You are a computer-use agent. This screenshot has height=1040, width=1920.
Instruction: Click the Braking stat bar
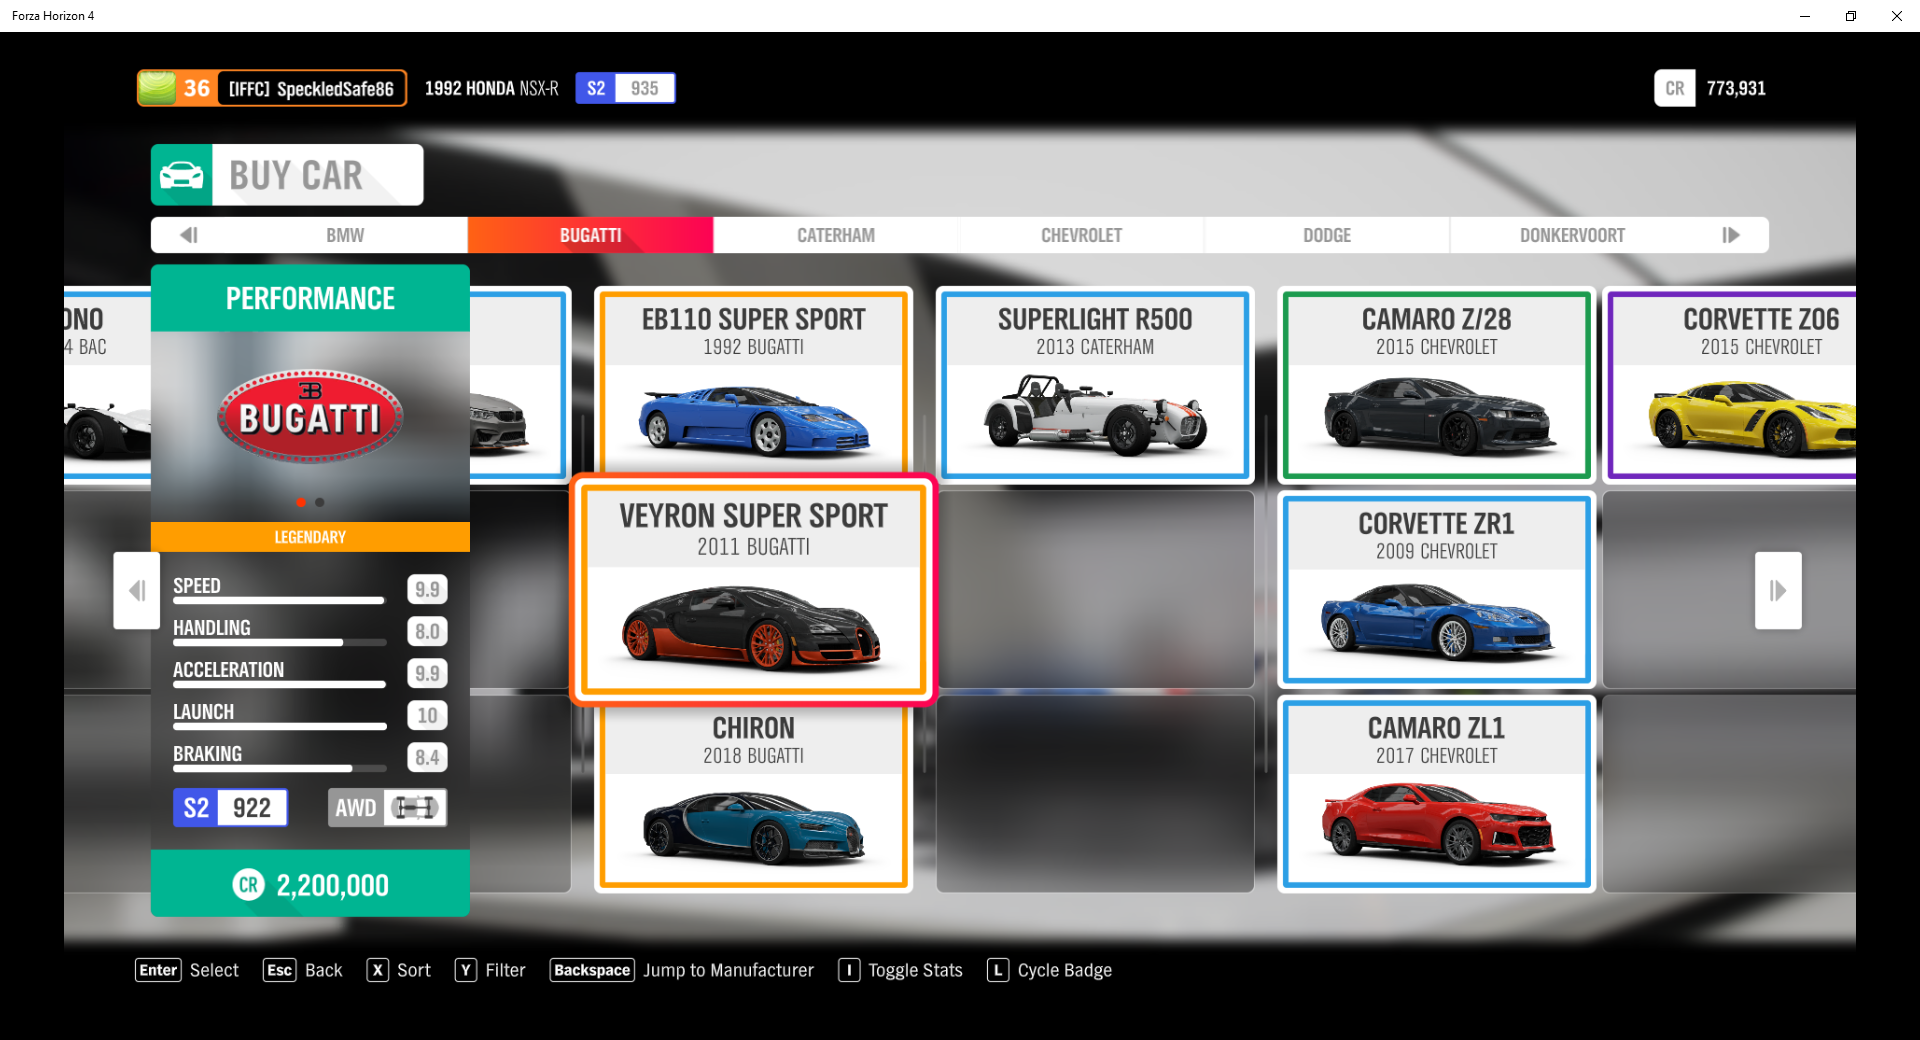278,768
